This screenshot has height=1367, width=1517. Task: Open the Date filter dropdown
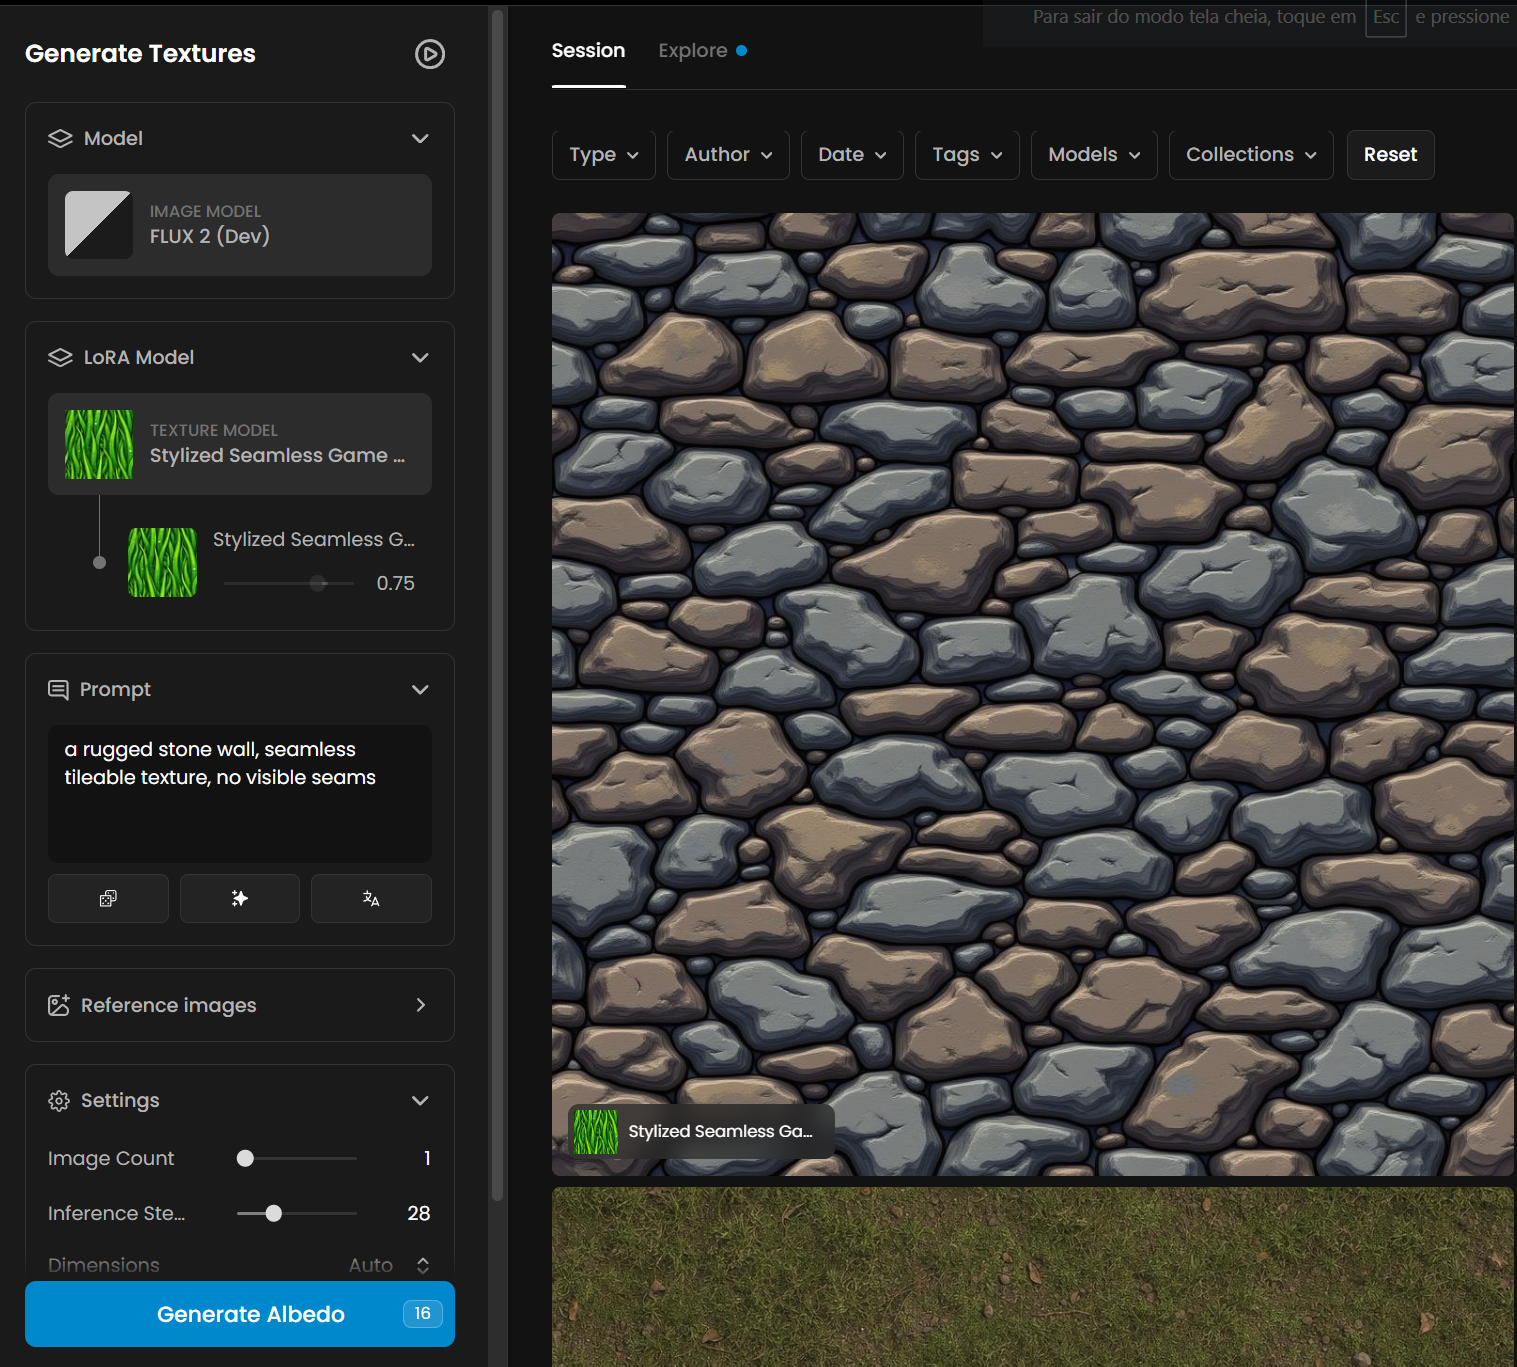[852, 155]
